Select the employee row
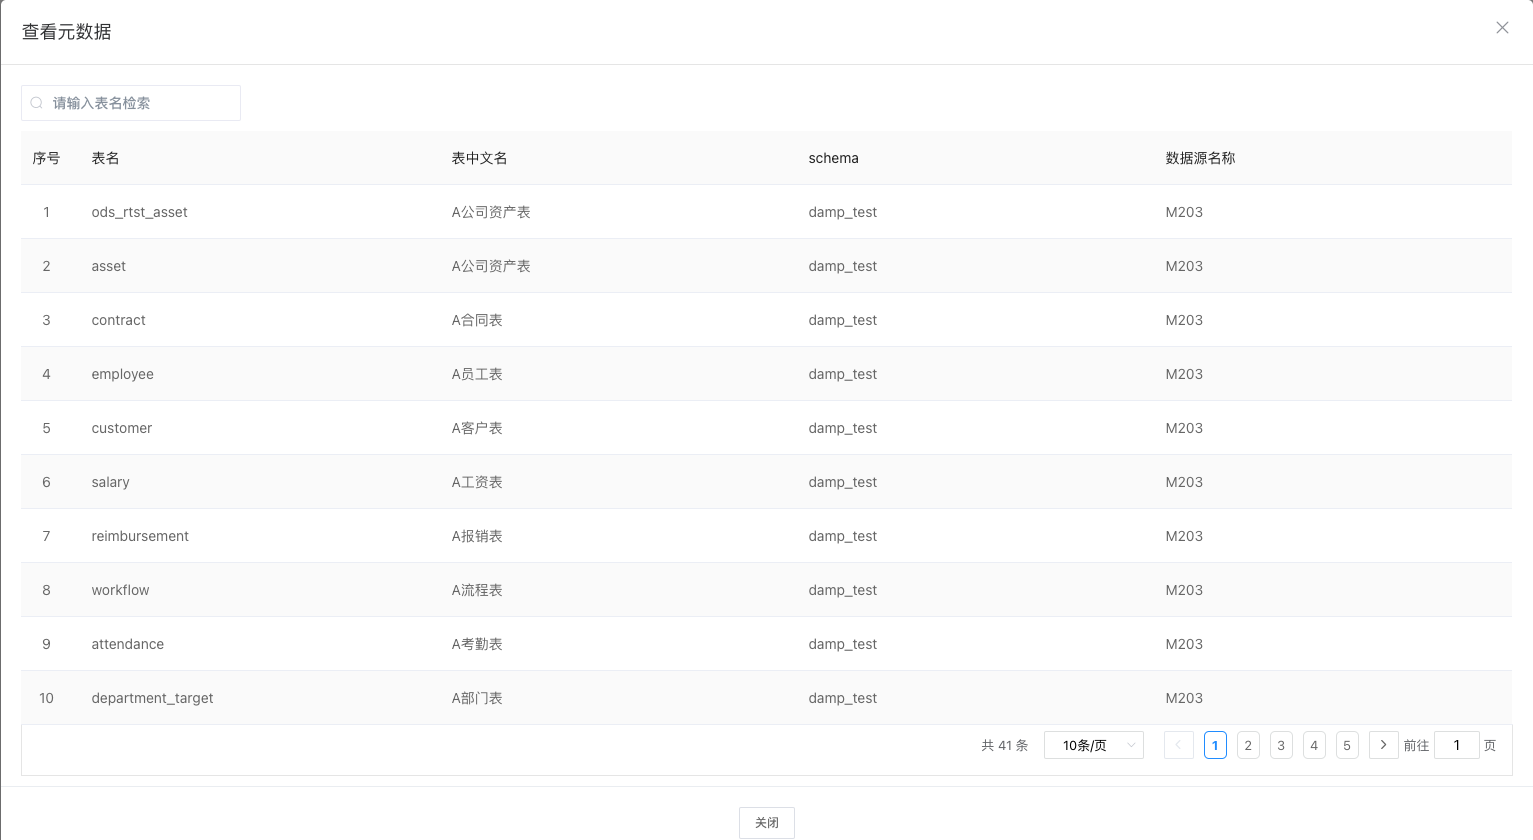The height and width of the screenshot is (840, 1533). pyautogui.click(x=122, y=374)
